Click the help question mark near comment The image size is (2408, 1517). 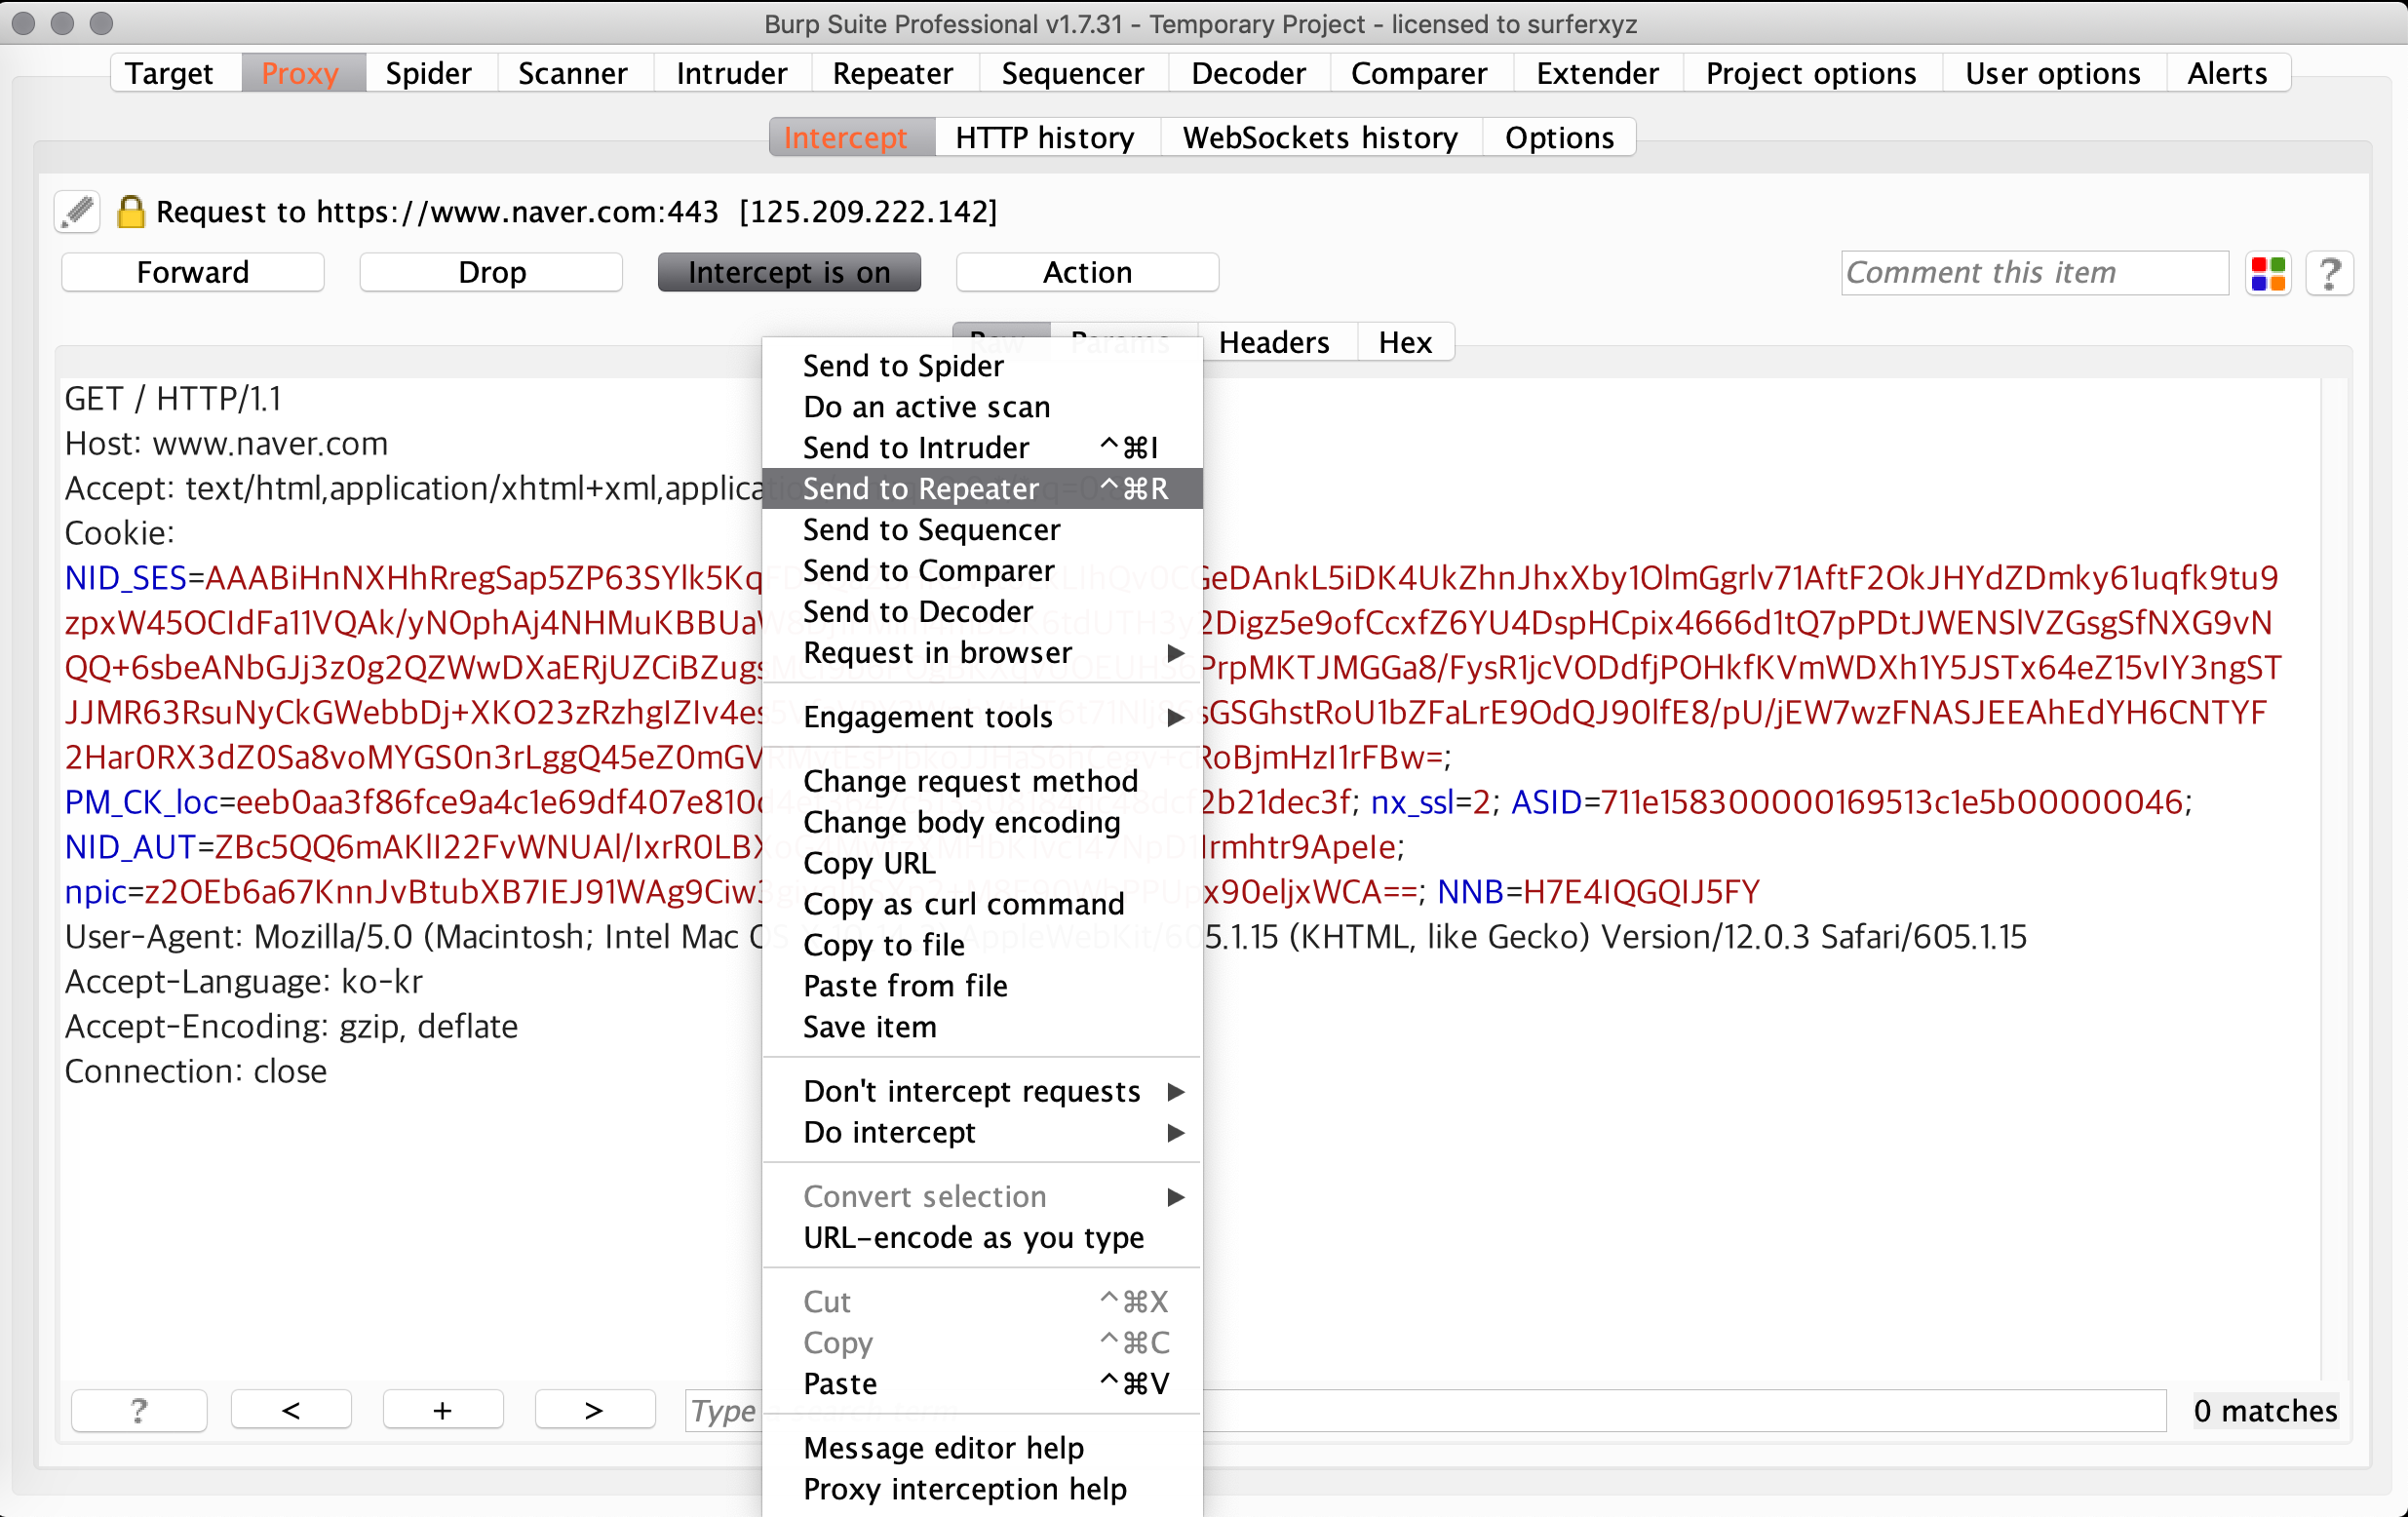point(2329,273)
